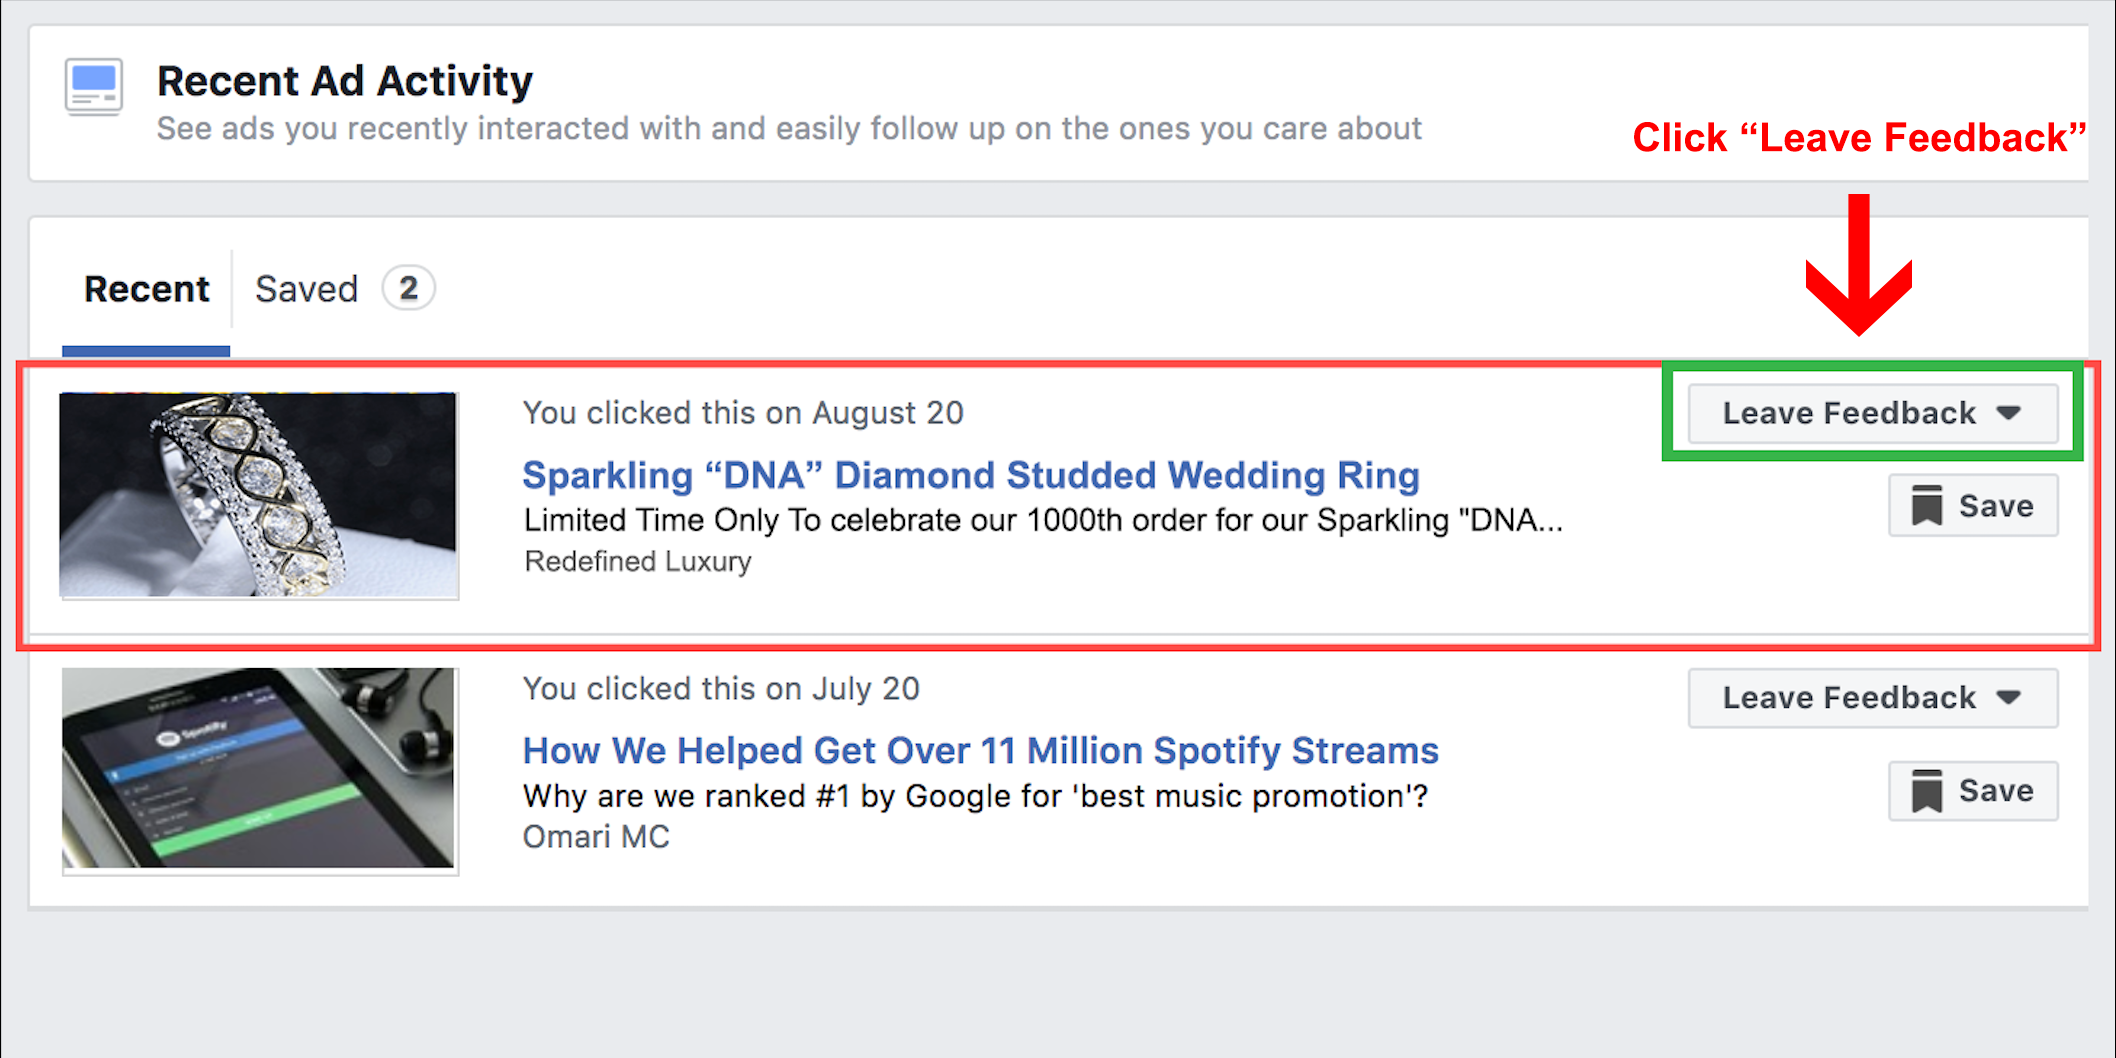Click caret arrow on ring ad's Leave Feedback
This screenshot has width=2116, height=1058.
click(x=2009, y=413)
